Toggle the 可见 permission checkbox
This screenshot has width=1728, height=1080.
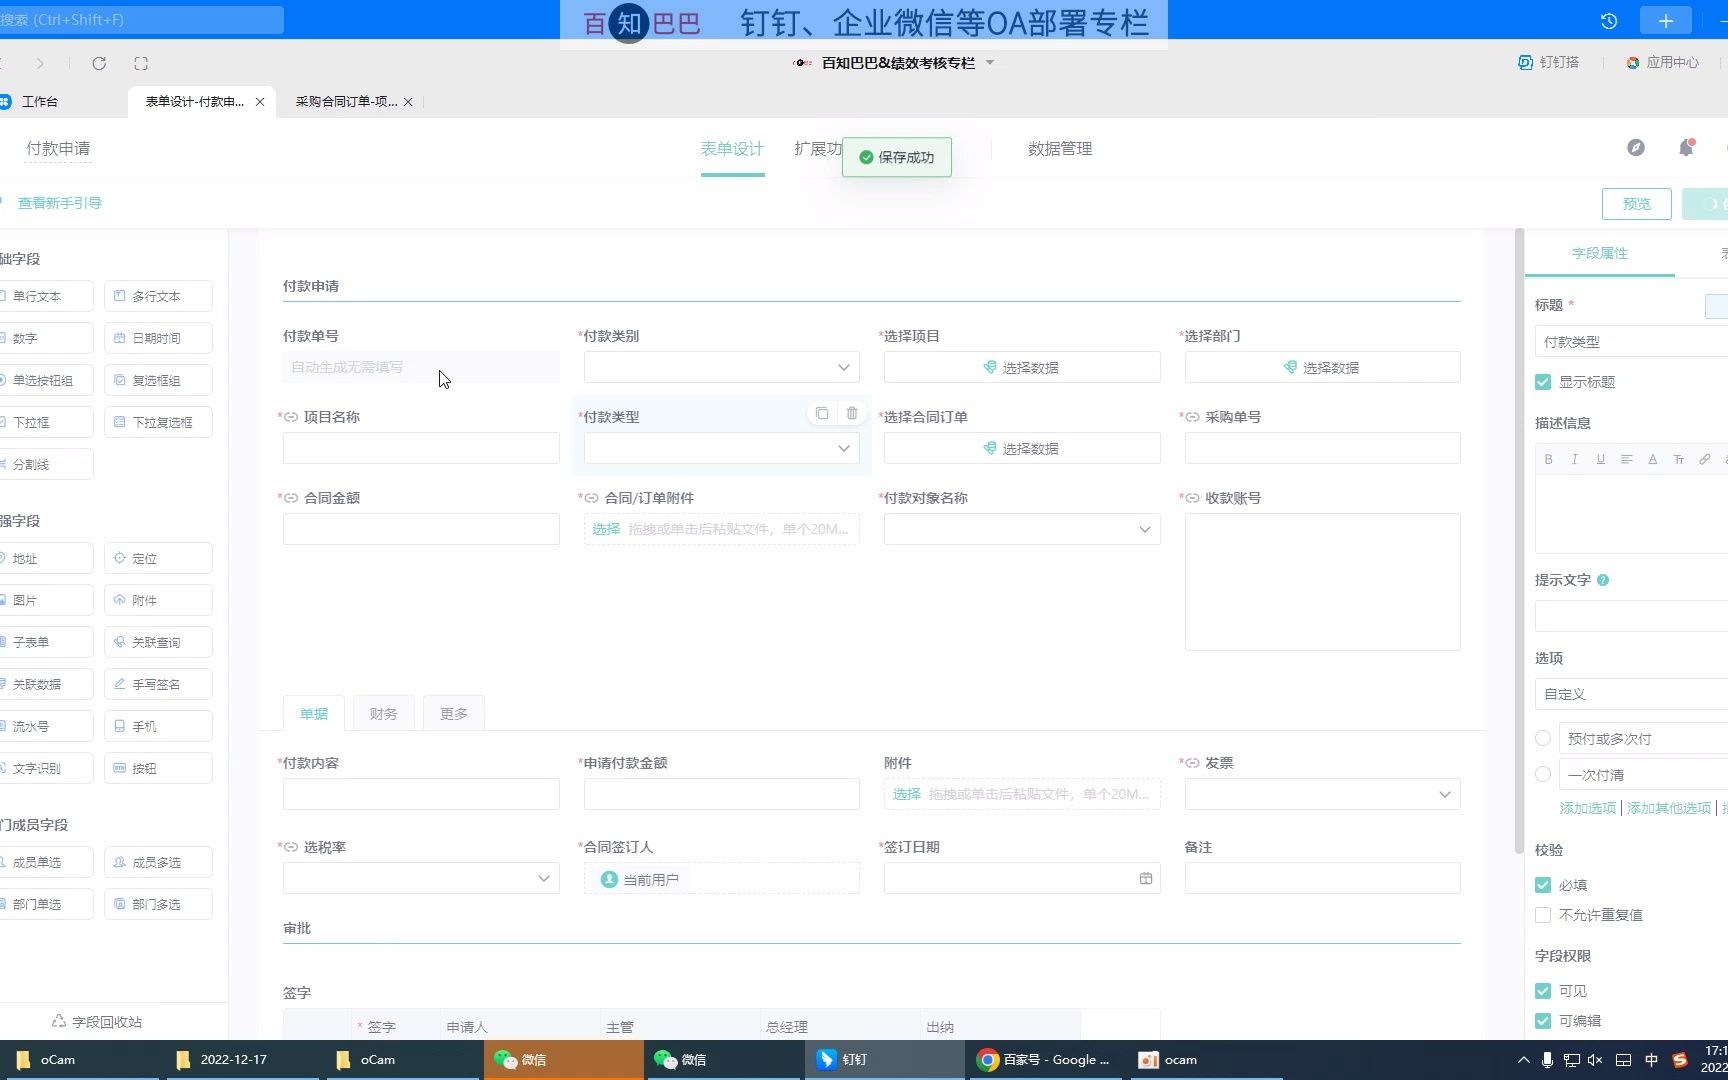pos(1543,991)
